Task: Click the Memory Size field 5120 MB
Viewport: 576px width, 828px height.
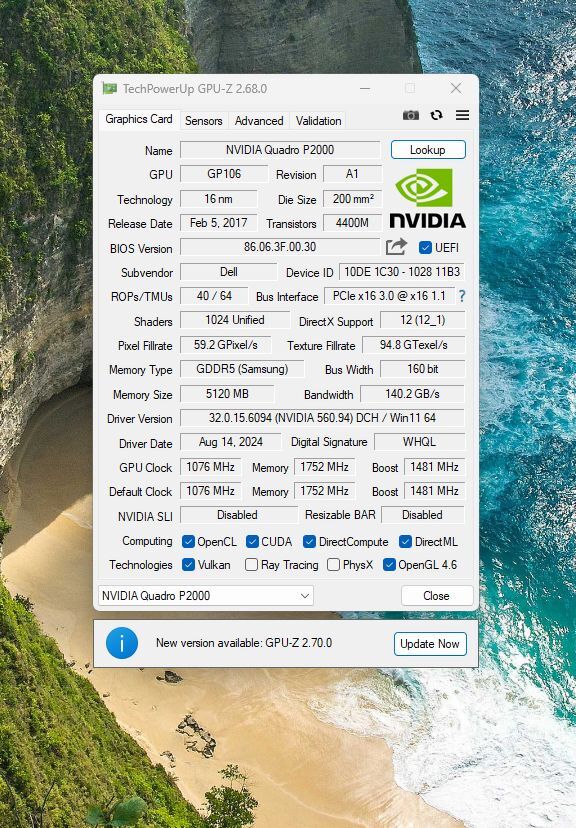Action: tap(227, 394)
